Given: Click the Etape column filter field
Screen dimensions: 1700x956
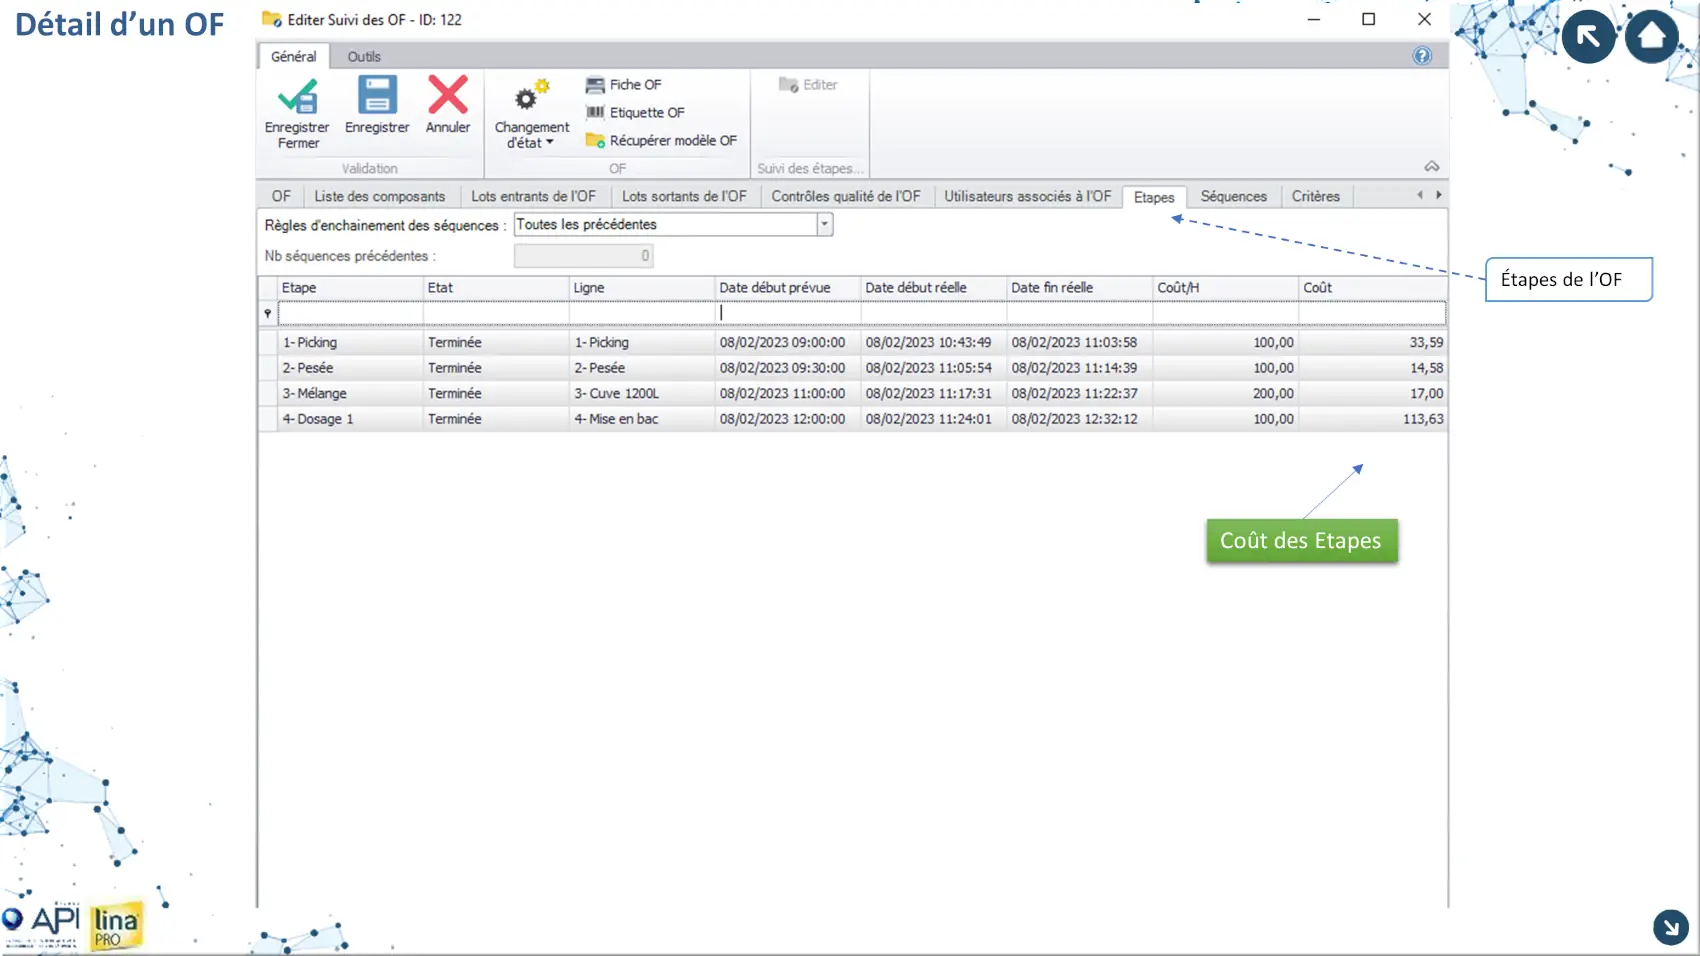Looking at the screenshot, I should 350,314.
